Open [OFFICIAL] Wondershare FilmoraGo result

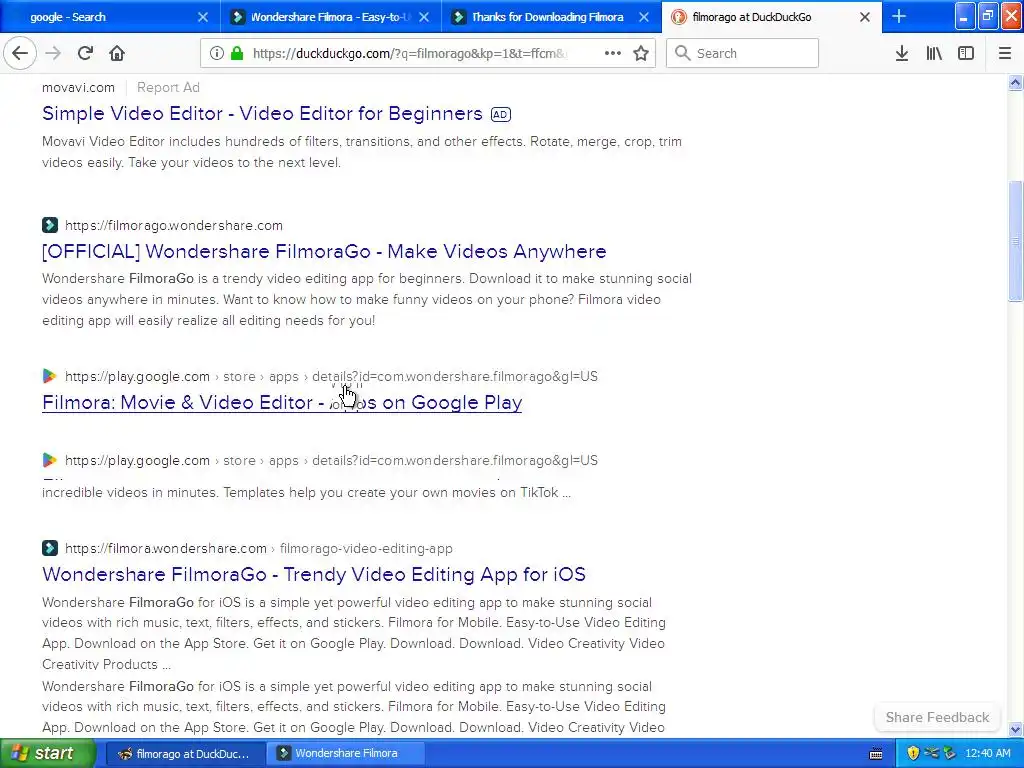(324, 251)
